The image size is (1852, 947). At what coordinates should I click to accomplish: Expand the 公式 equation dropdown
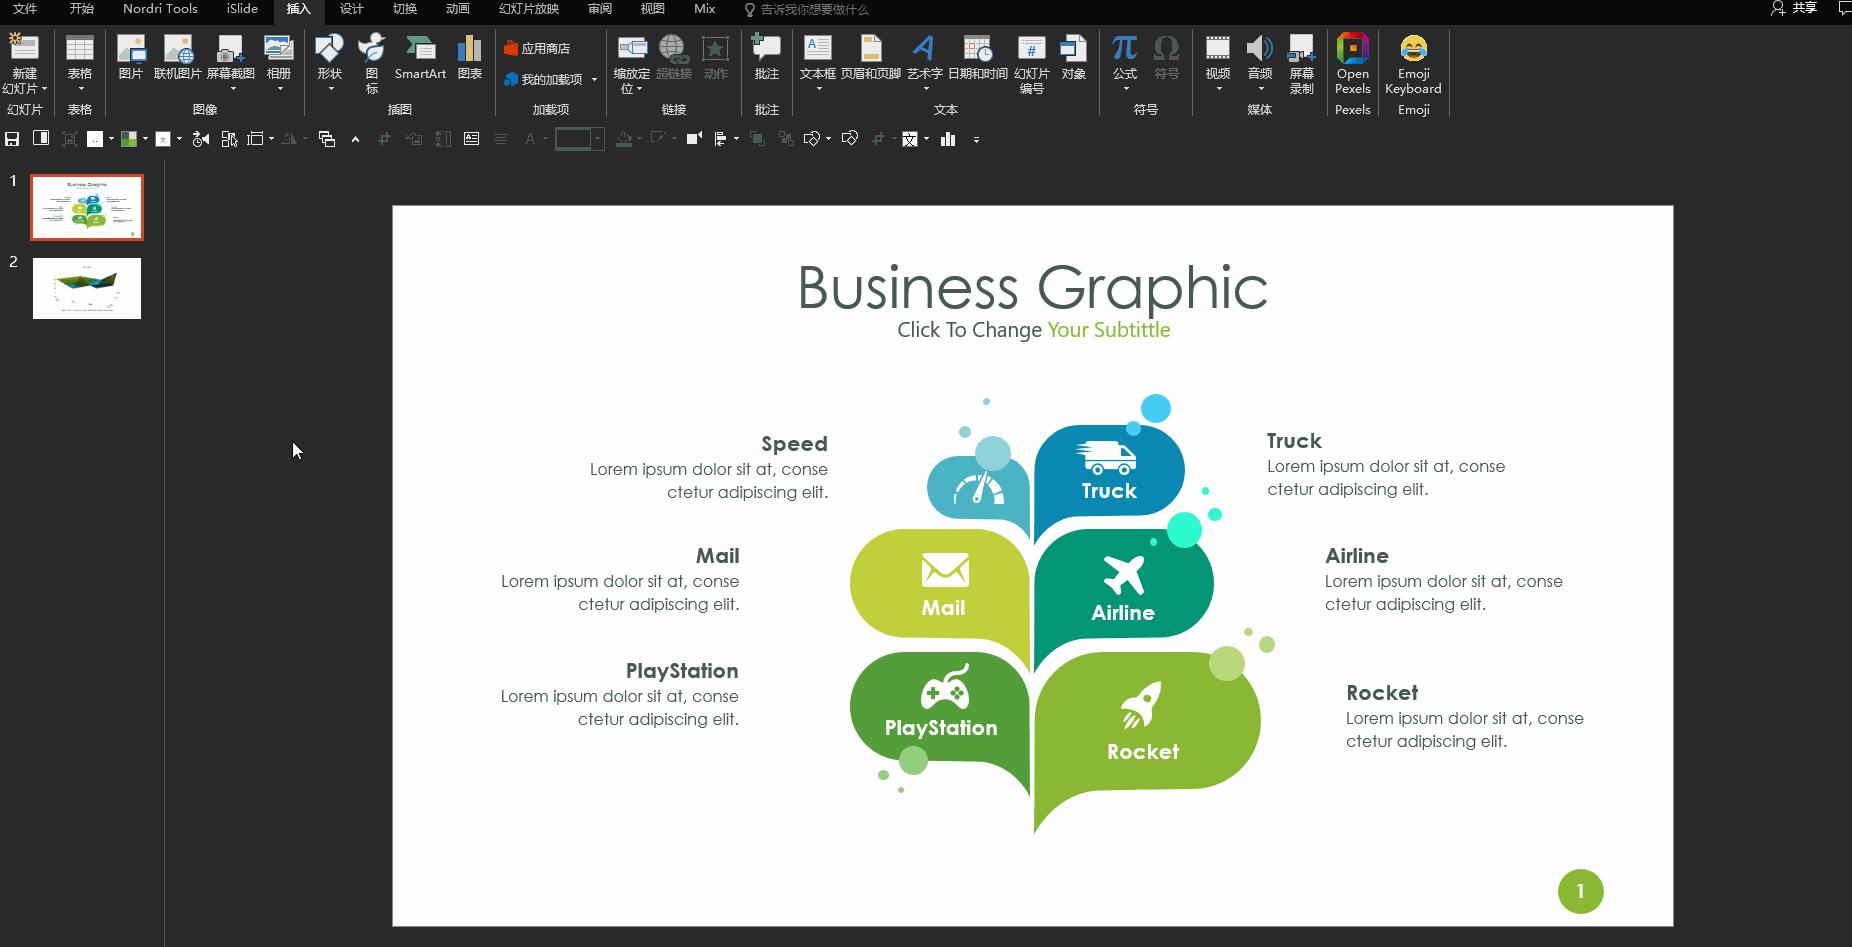[x=1125, y=89]
